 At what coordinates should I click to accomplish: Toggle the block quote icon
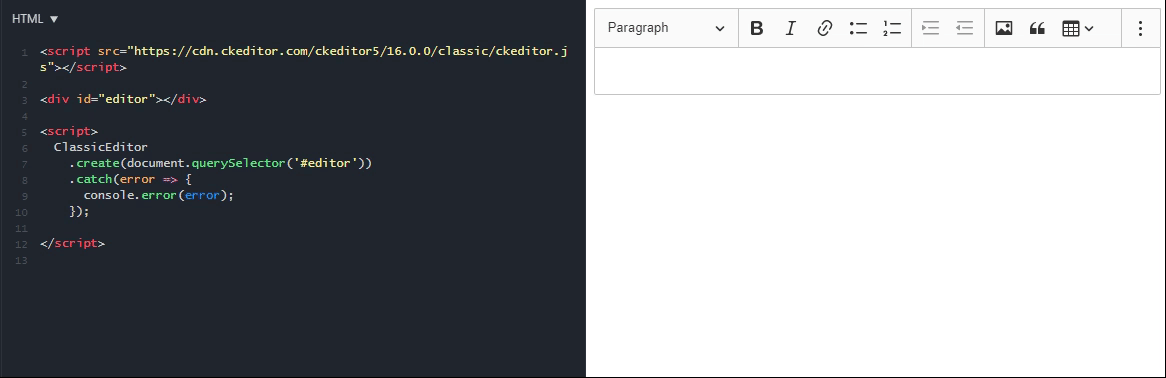pos(1037,28)
